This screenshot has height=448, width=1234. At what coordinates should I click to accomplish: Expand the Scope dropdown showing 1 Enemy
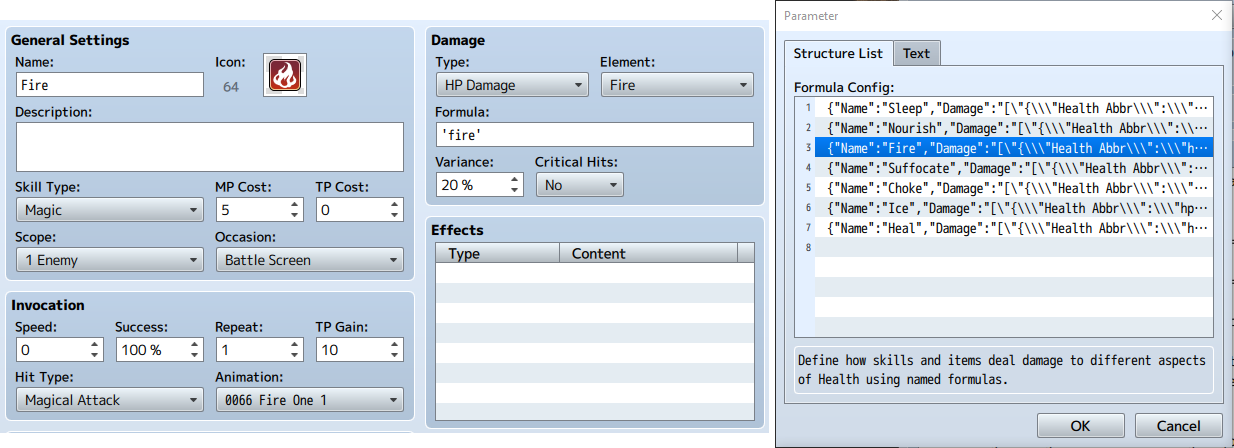coord(110,260)
